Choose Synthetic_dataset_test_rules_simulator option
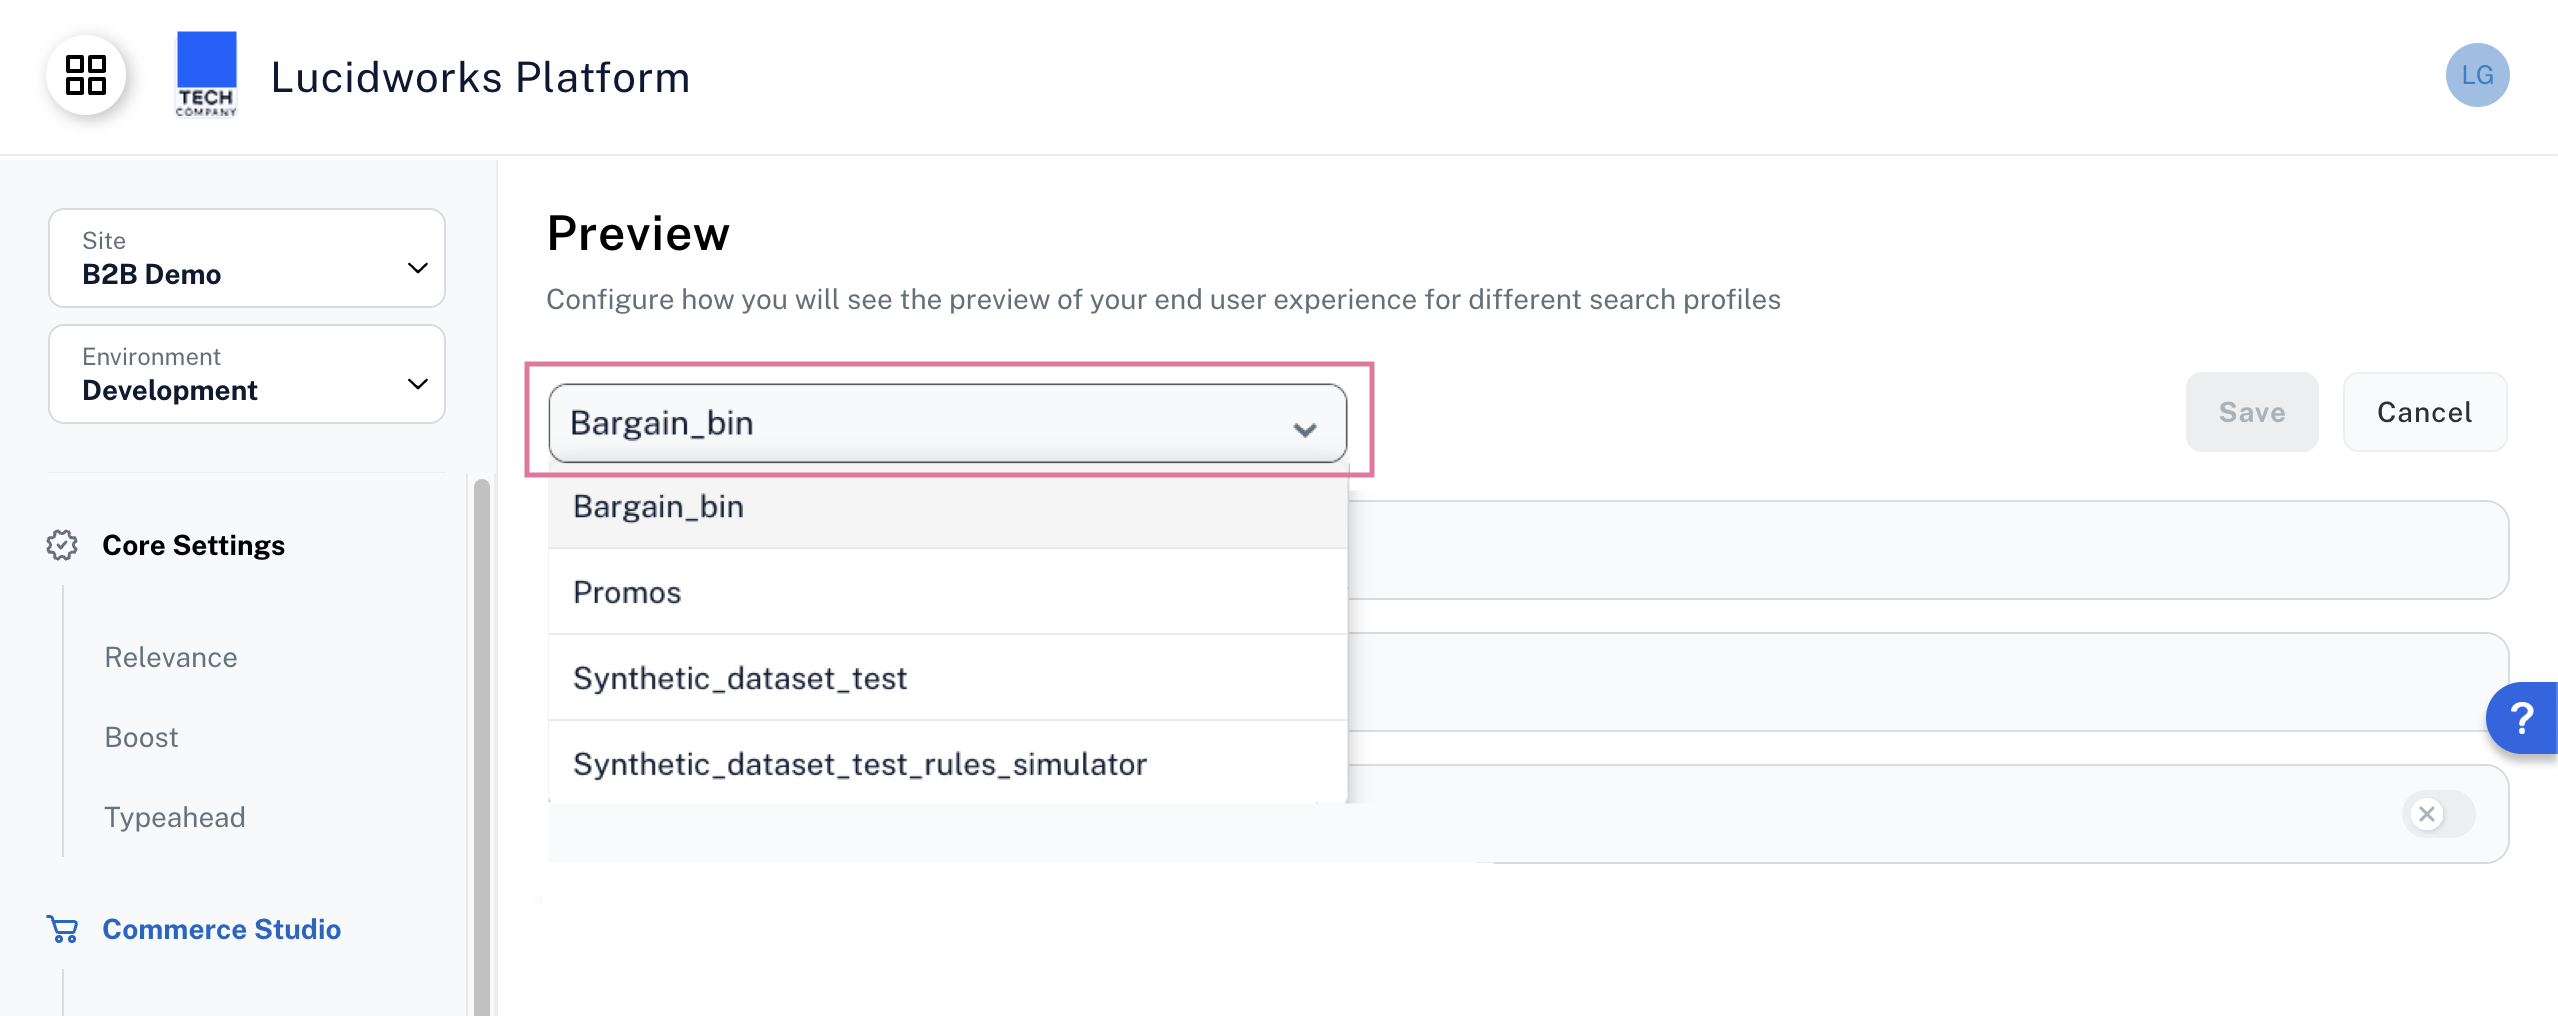The width and height of the screenshot is (2558, 1016). point(947,764)
